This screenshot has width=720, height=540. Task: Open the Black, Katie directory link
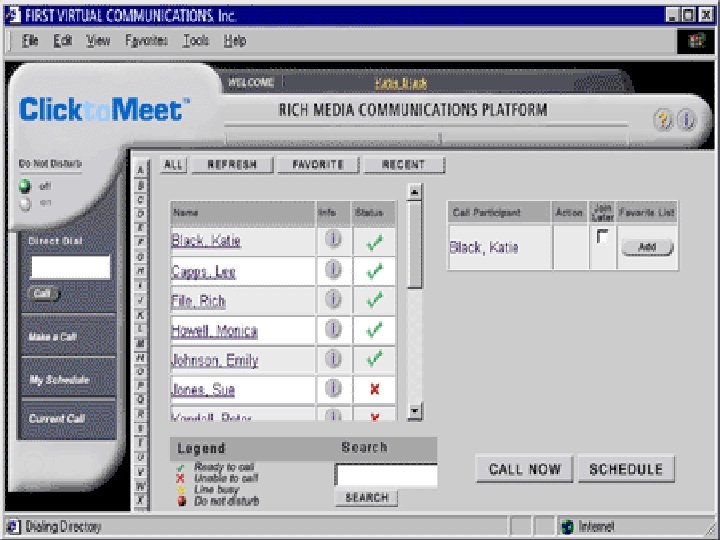206,241
